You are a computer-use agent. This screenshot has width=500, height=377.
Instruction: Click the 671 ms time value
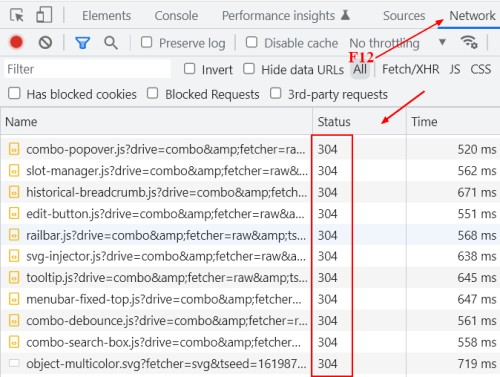[x=477, y=192]
